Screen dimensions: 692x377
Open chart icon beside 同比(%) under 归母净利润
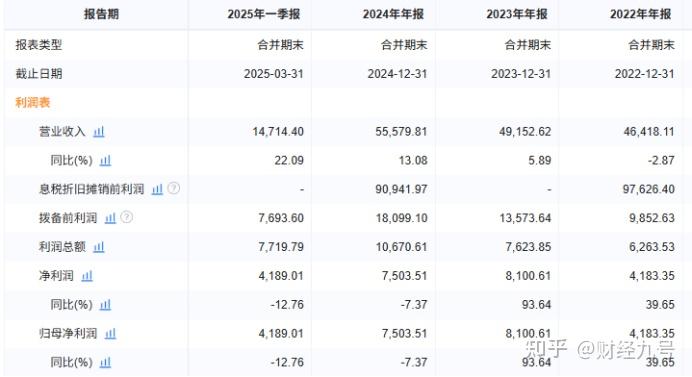(105, 362)
